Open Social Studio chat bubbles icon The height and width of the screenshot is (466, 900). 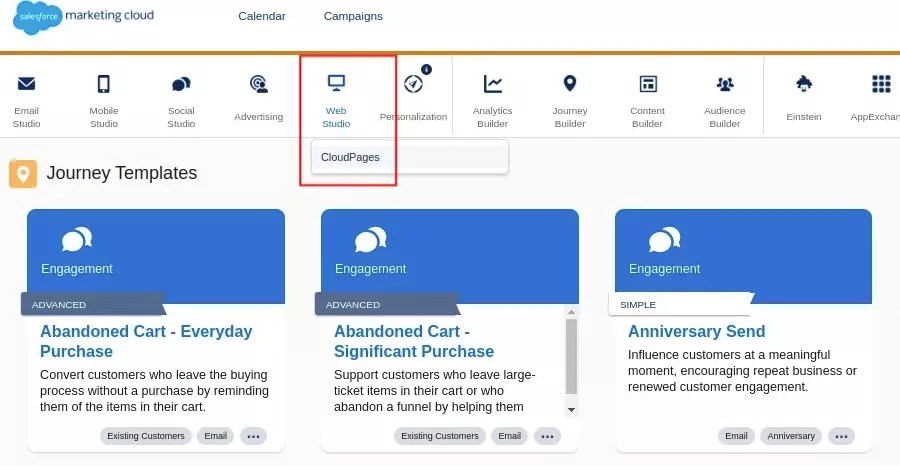coord(181,84)
